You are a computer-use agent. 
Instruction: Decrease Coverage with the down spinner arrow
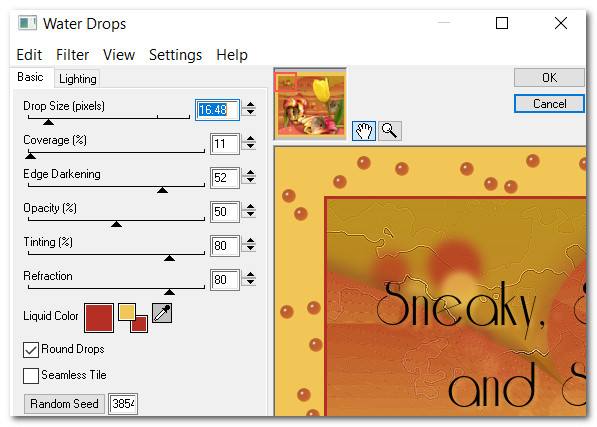click(x=250, y=147)
